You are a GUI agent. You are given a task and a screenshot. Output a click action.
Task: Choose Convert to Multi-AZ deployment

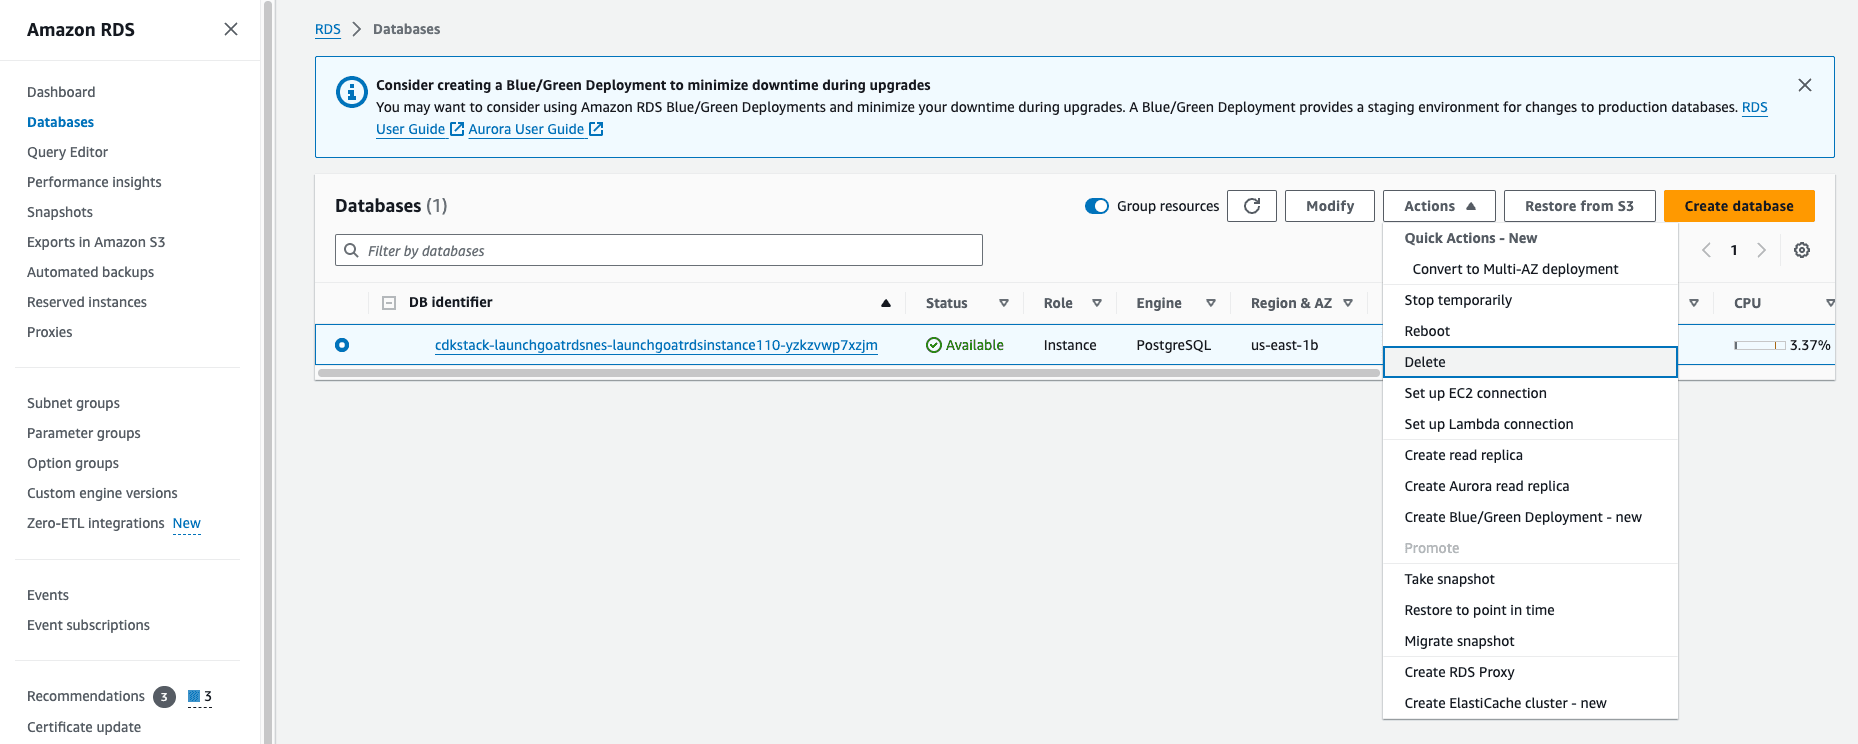1530,269
